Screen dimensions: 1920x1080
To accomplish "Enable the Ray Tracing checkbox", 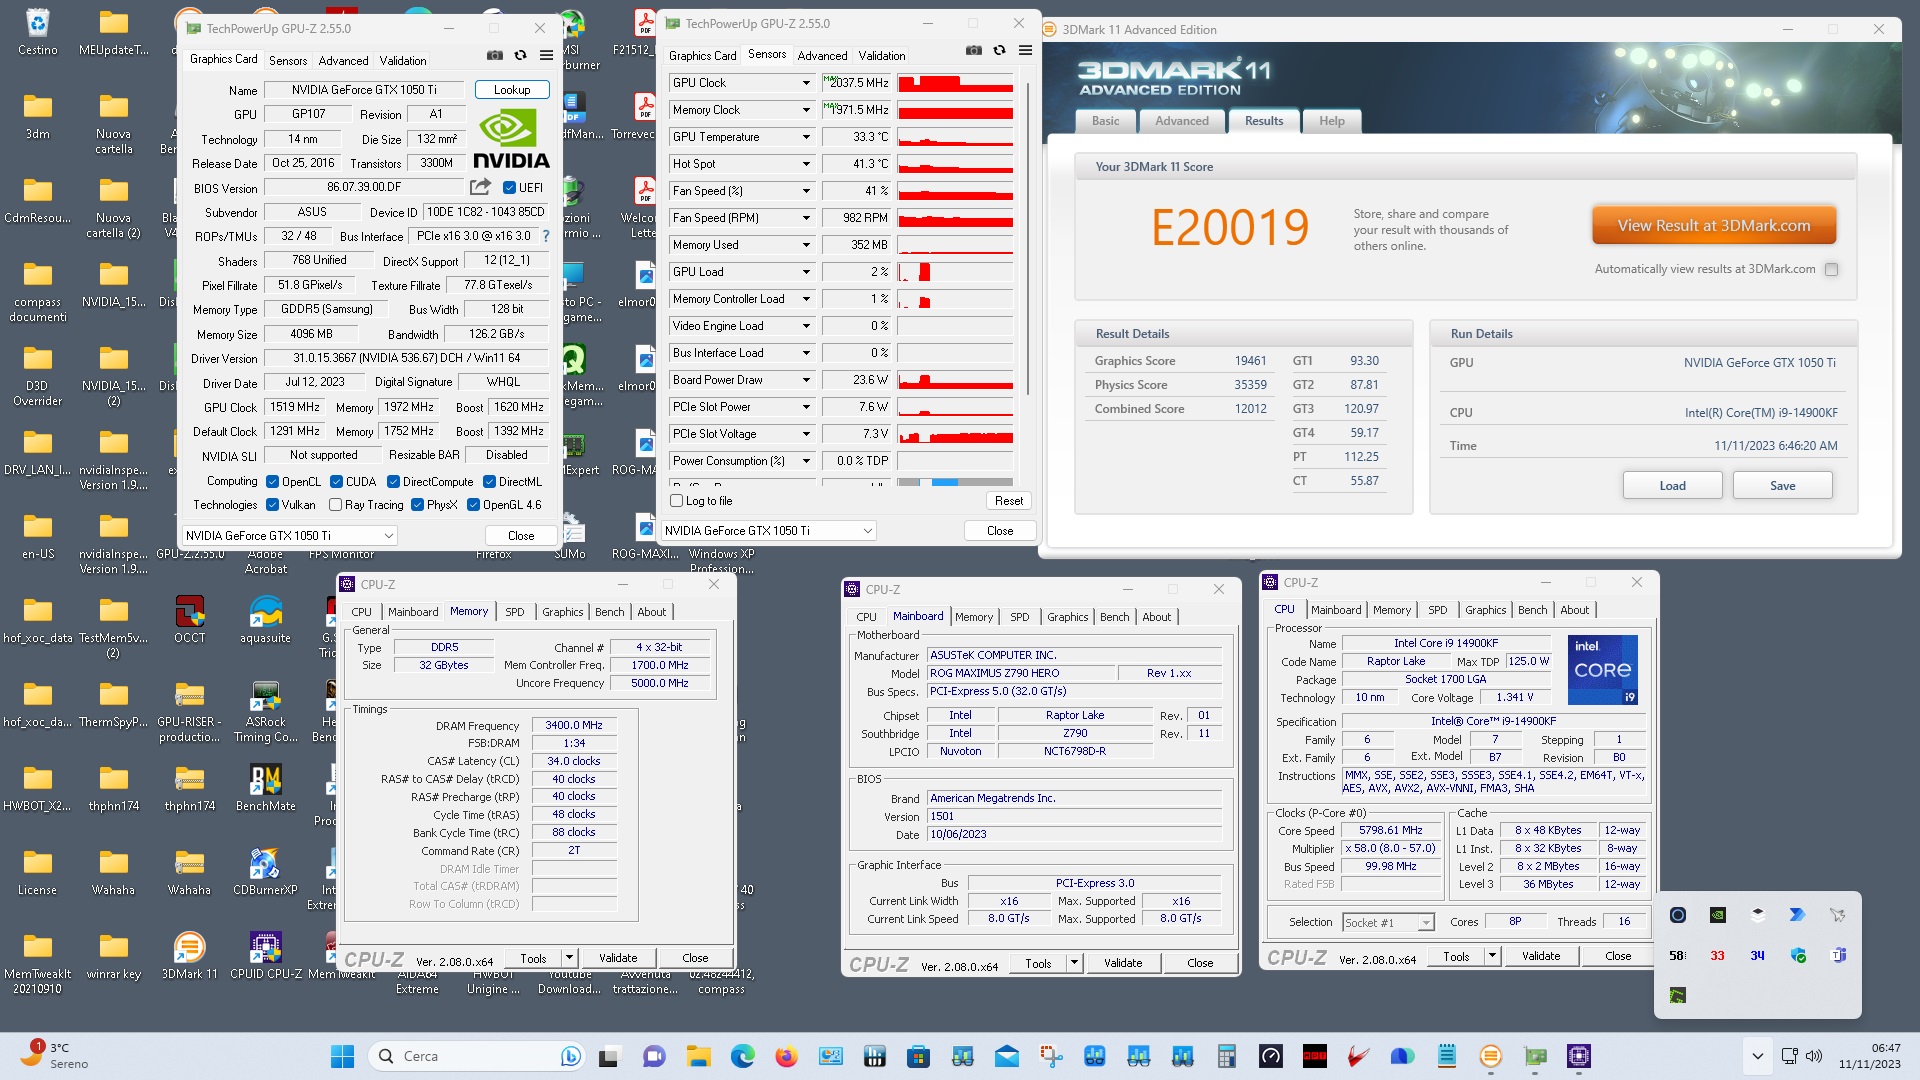I will tap(336, 505).
